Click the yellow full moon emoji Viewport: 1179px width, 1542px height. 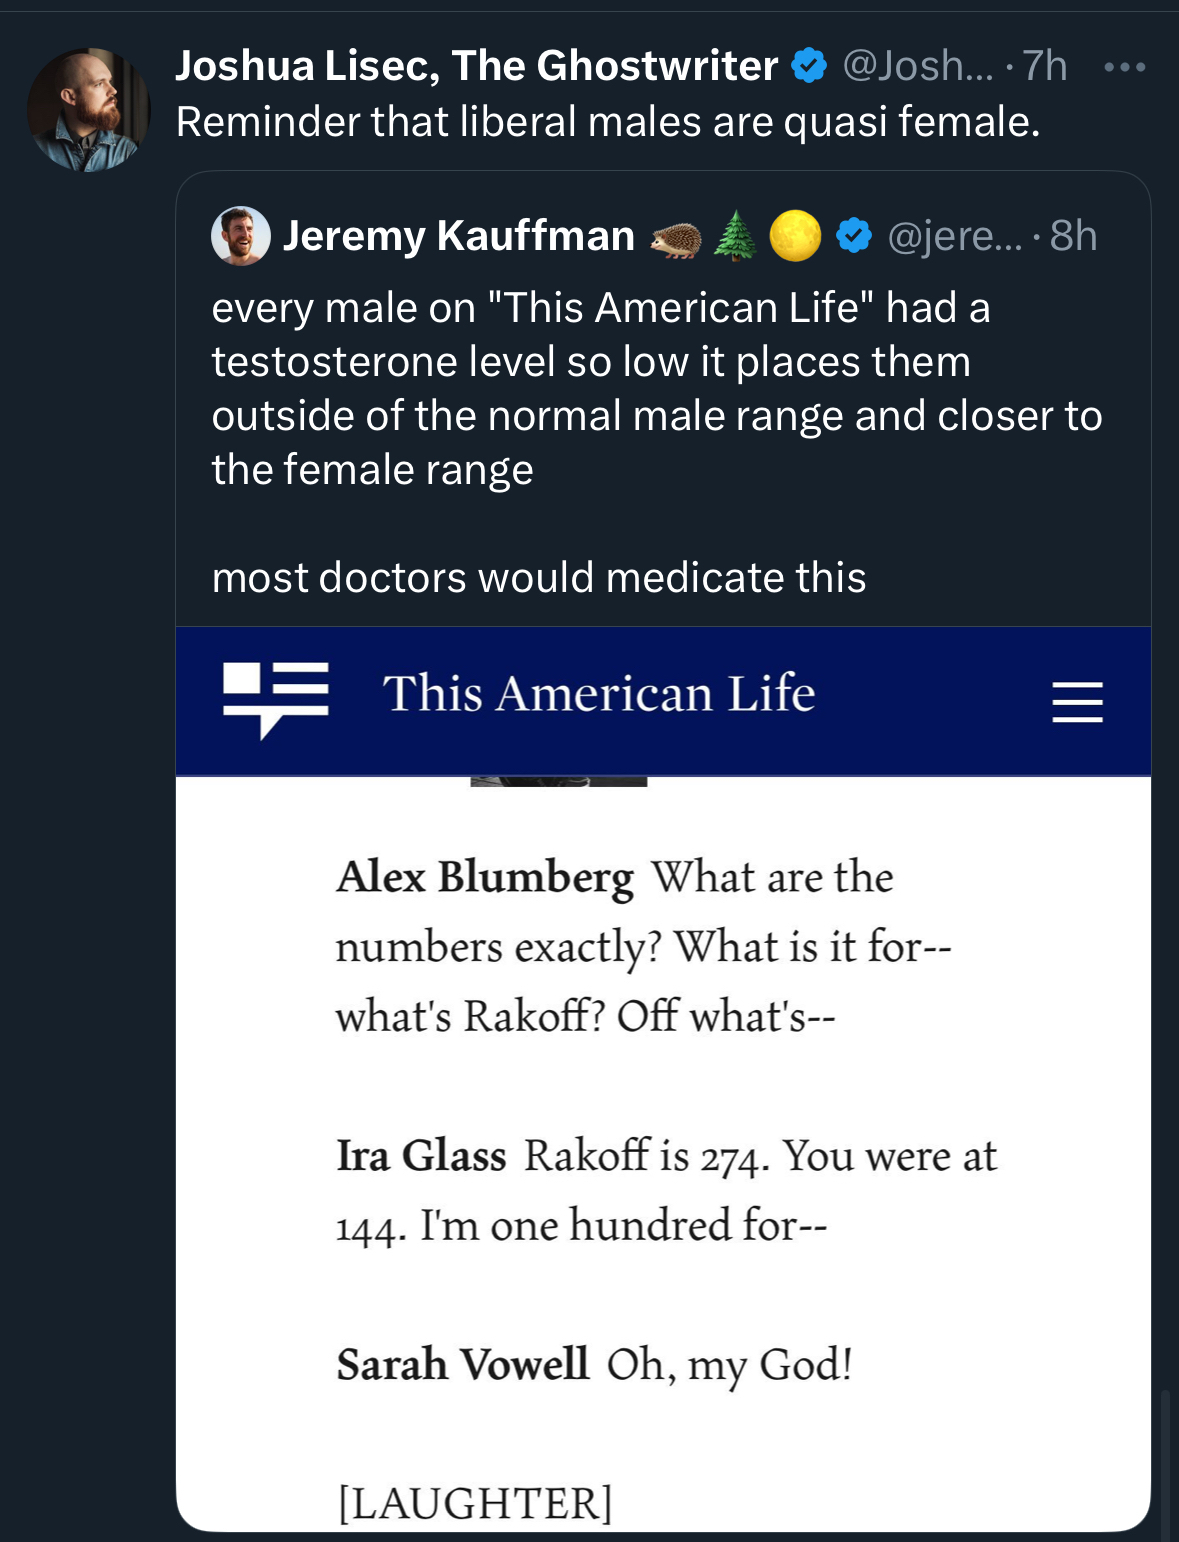point(795,237)
